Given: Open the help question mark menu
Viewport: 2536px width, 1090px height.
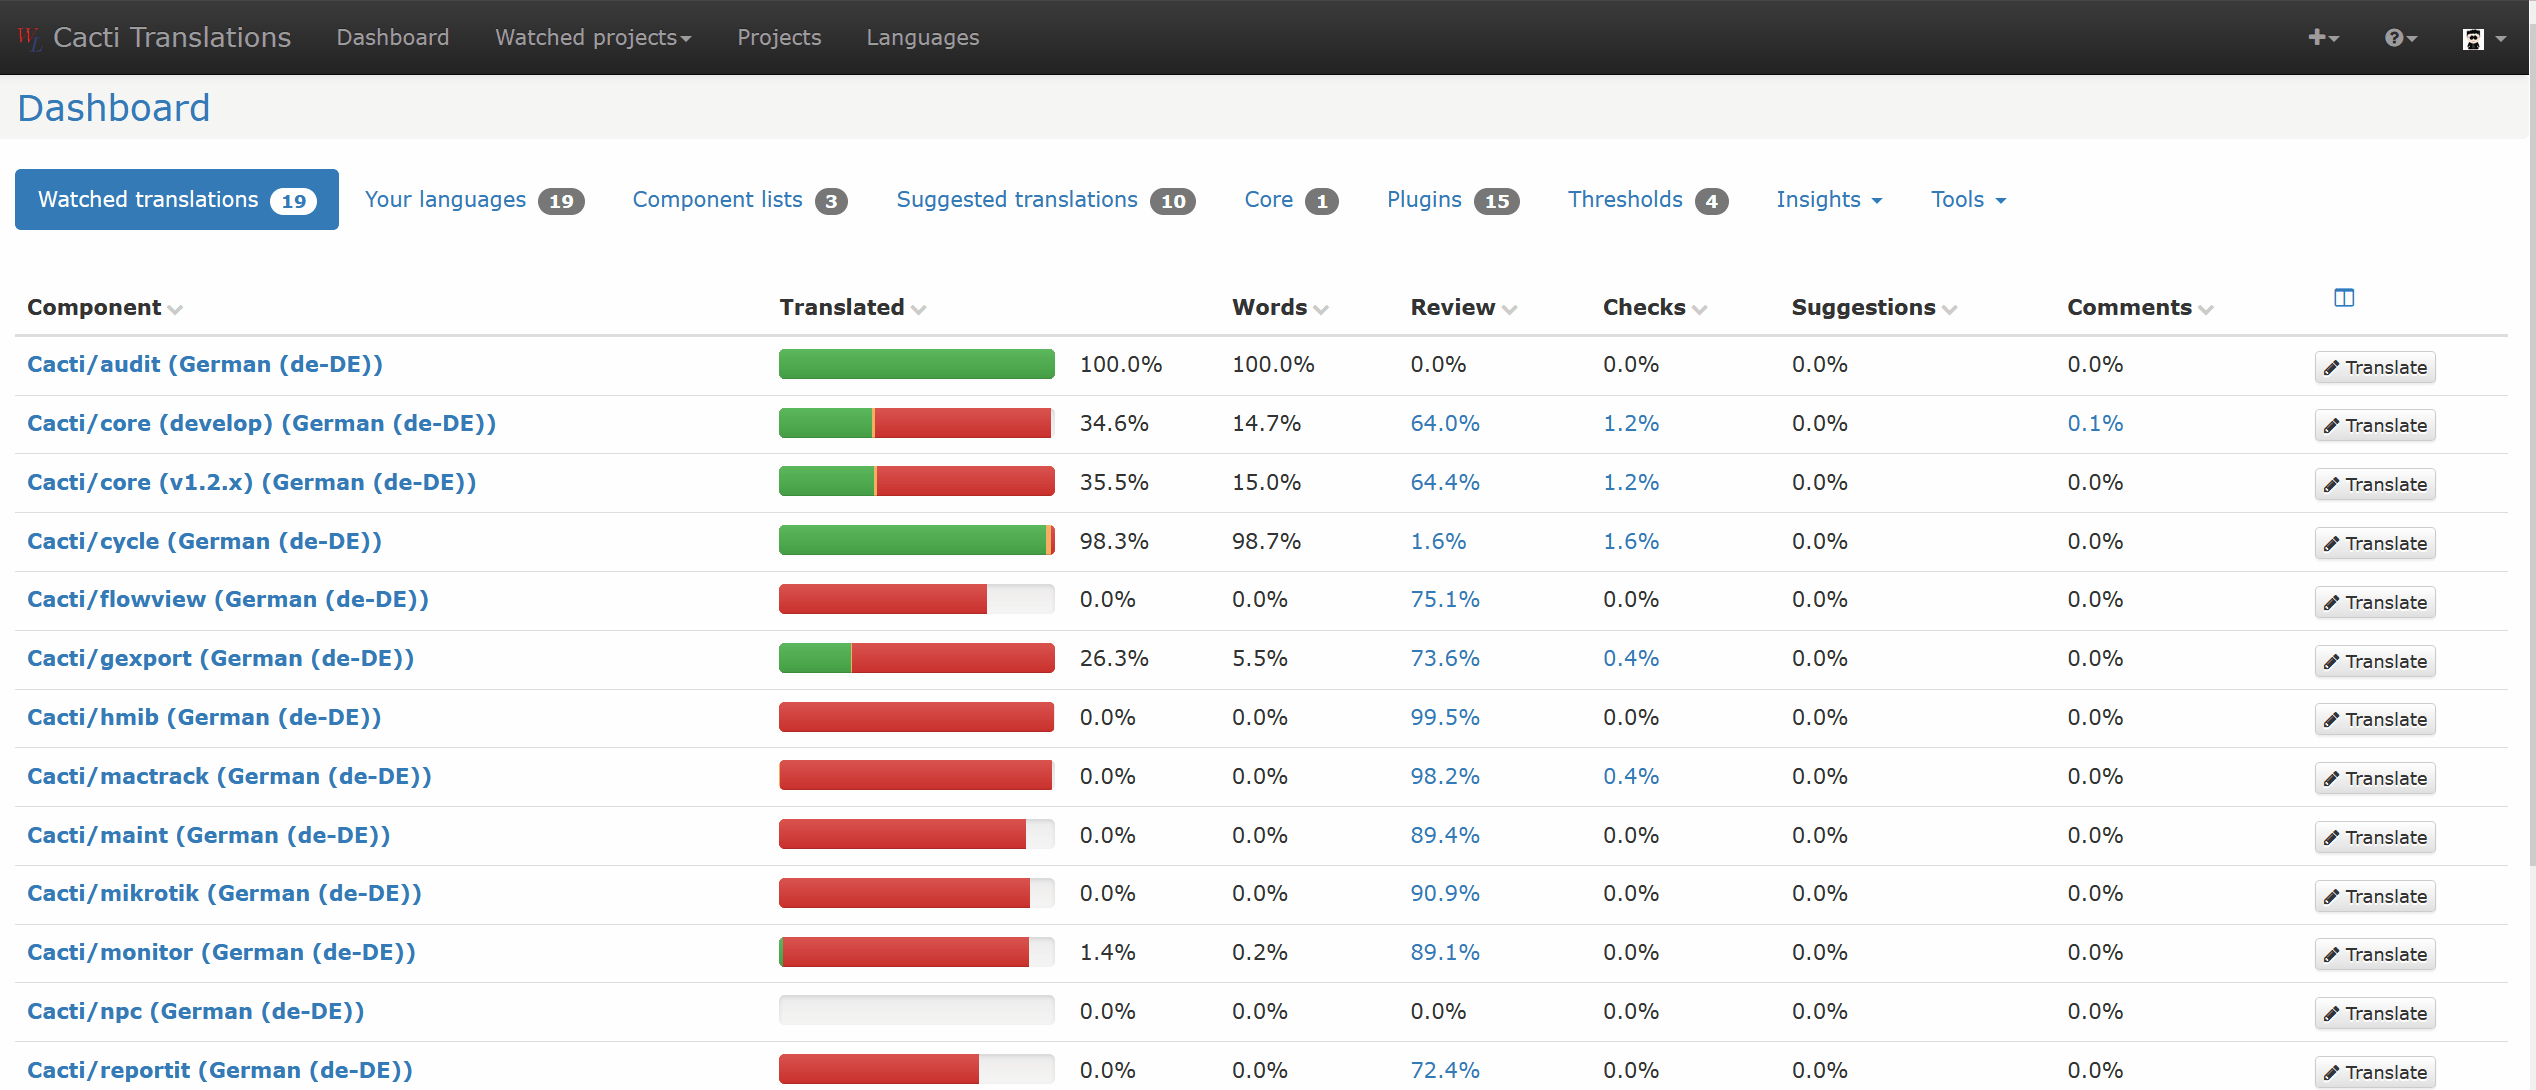Looking at the screenshot, I should coord(2400,38).
